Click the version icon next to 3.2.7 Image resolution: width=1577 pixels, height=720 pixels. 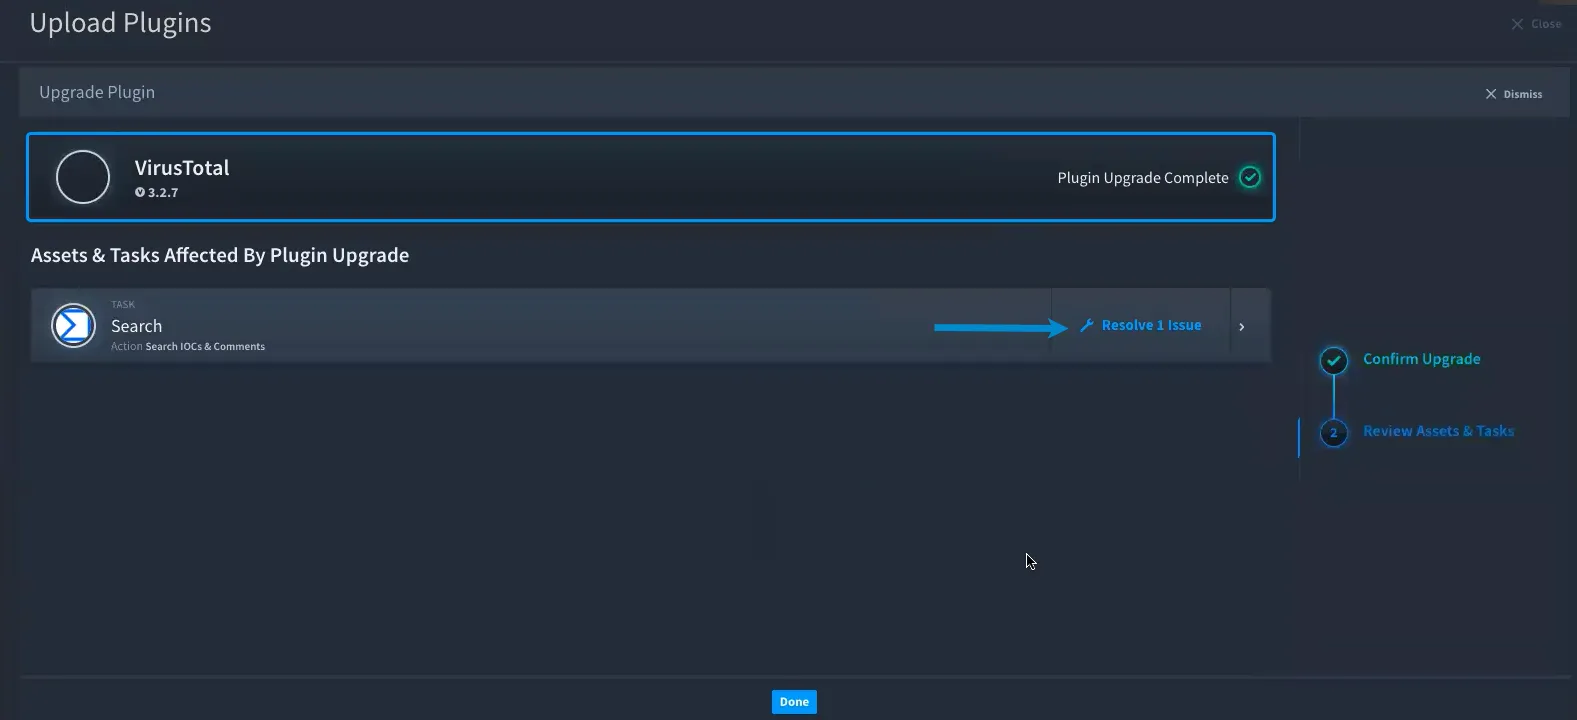tap(140, 192)
